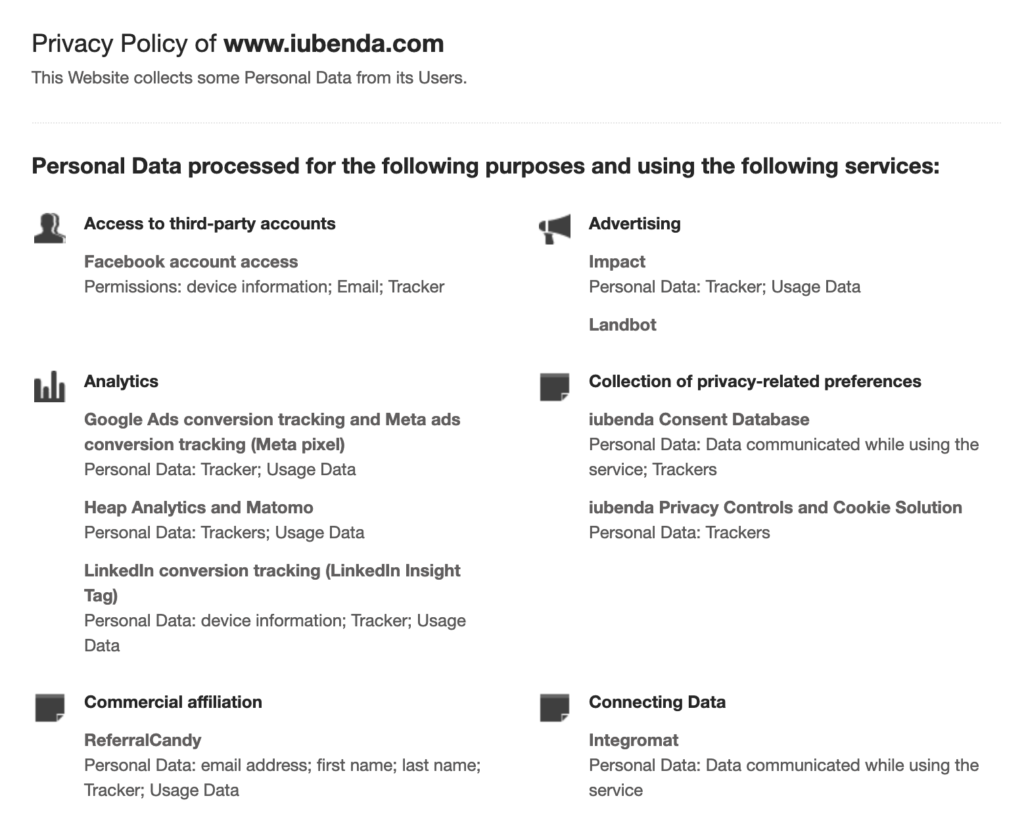Click the megaphone icon next to Advertising

tap(554, 229)
